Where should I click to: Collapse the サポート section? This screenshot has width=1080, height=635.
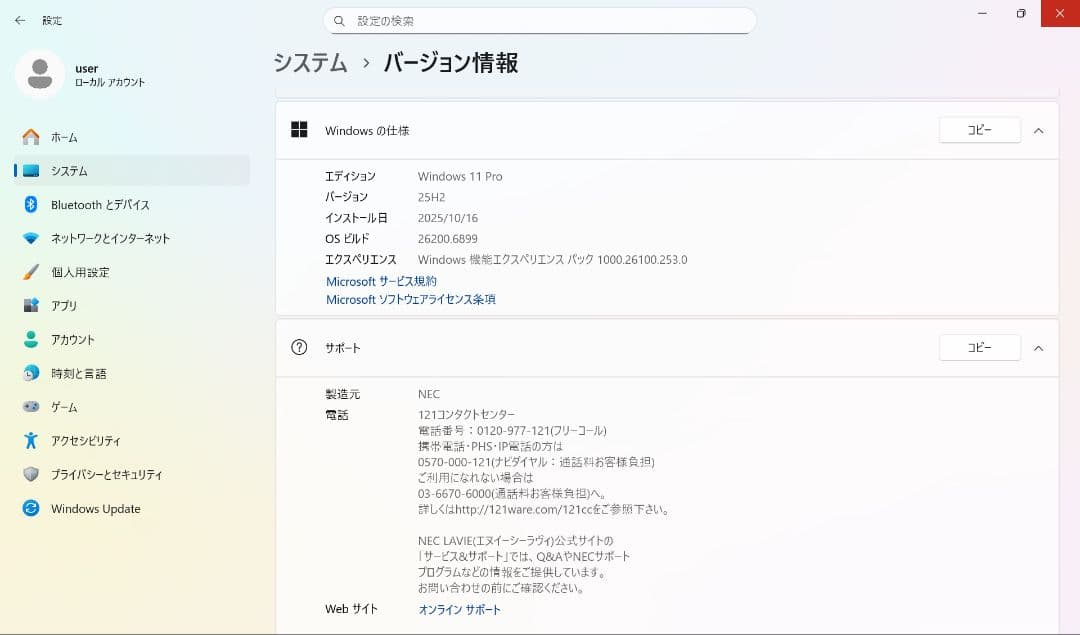1038,347
